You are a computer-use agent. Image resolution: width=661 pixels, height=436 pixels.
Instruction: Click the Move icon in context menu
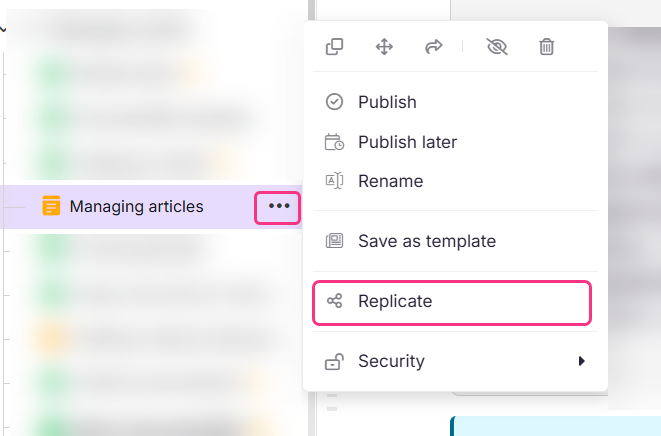(x=384, y=46)
